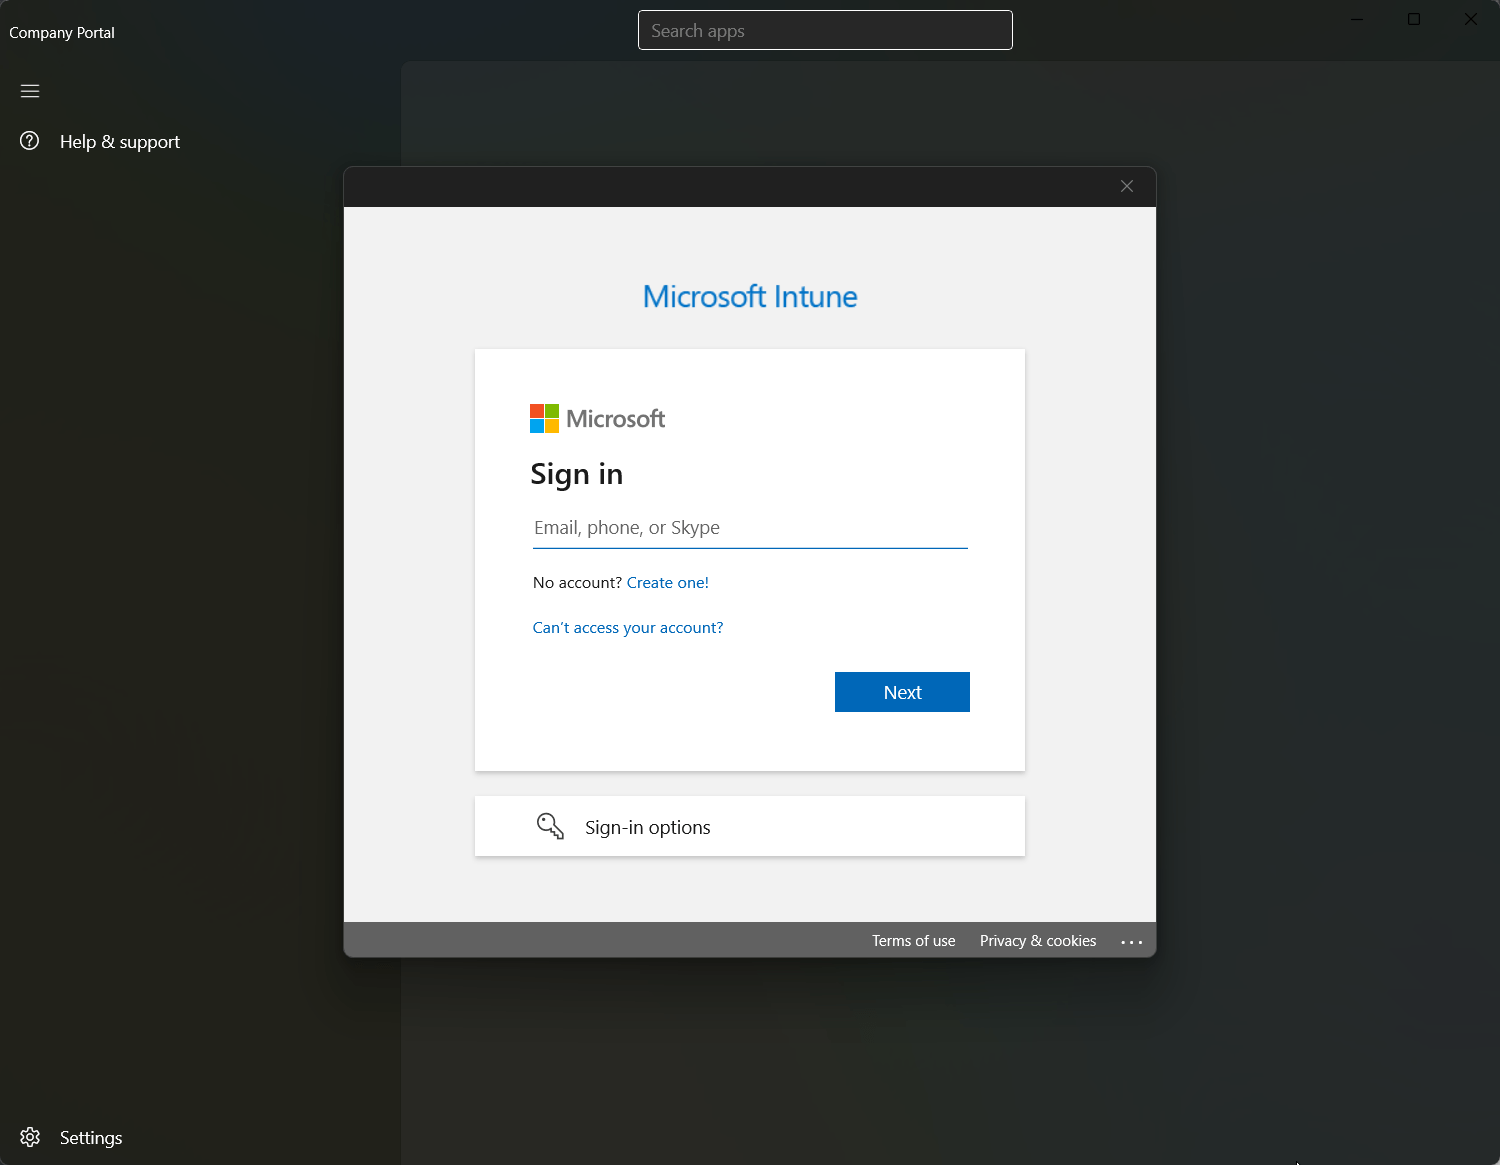
Task: Close the sign-in dialog
Action: 1127,186
